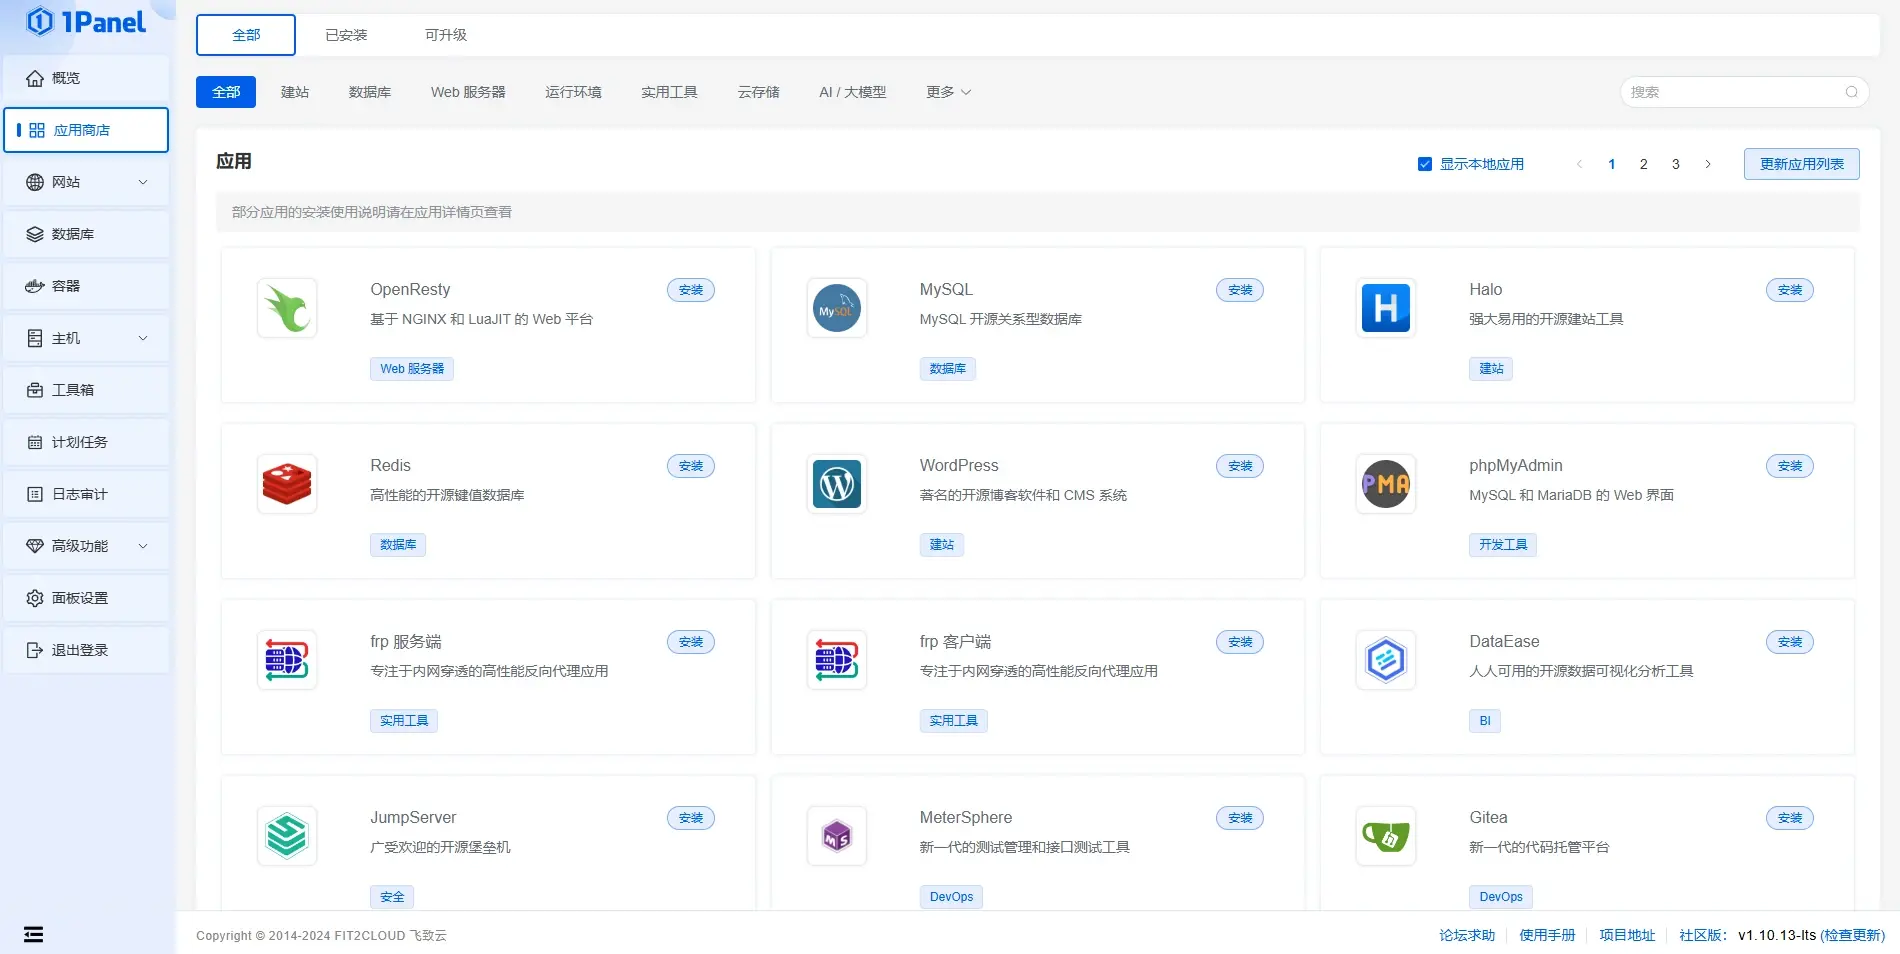Click the 日志审计 log icon
The height and width of the screenshot is (954, 1900).
click(x=35, y=494)
